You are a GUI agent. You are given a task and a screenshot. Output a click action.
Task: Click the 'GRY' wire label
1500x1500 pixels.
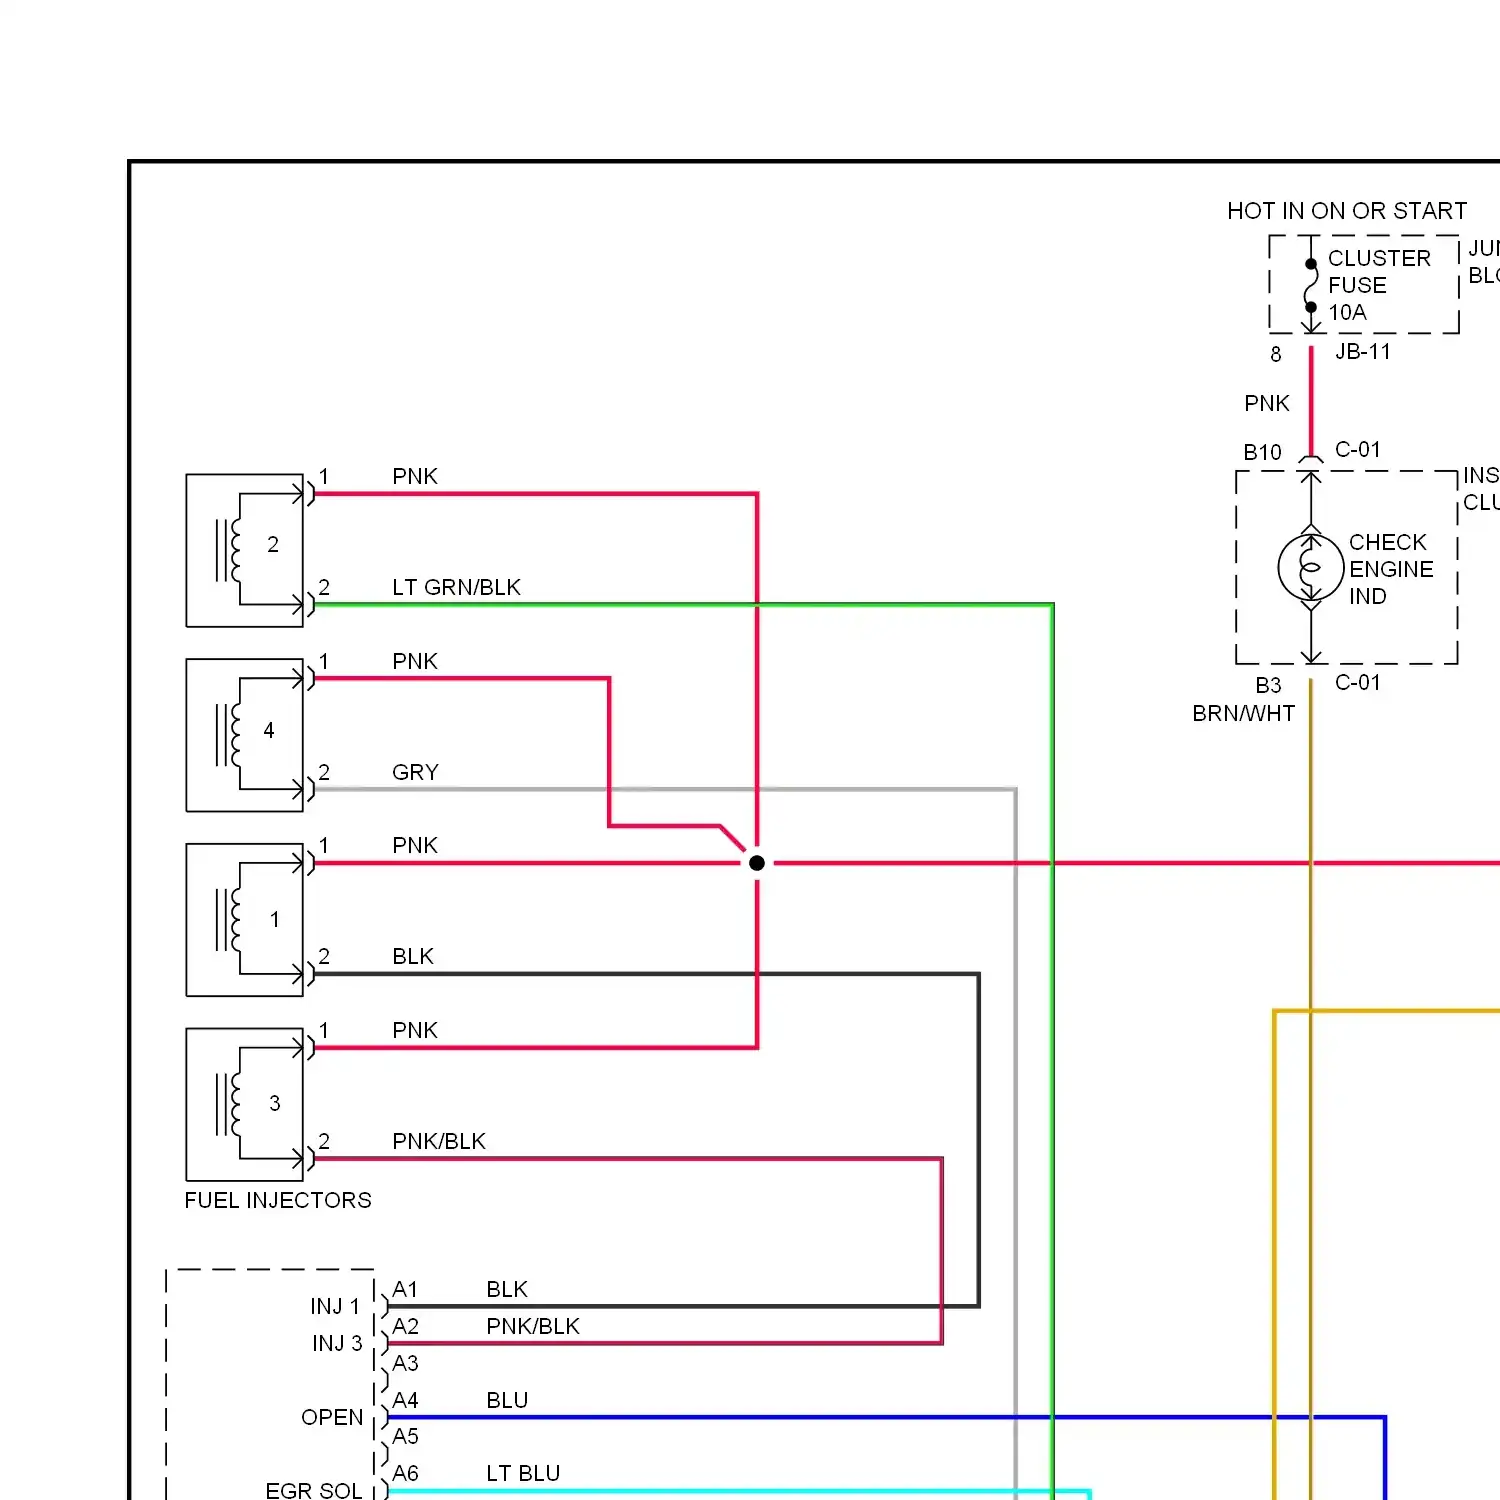pyautogui.click(x=415, y=772)
